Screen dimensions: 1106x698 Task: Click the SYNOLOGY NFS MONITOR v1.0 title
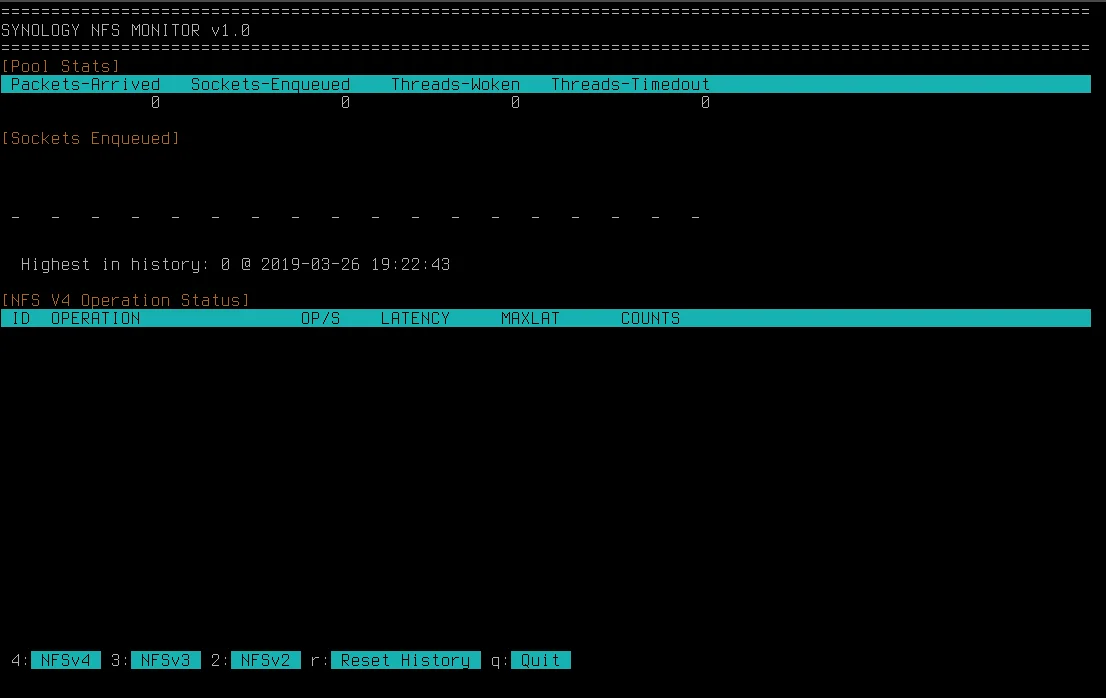[126, 30]
